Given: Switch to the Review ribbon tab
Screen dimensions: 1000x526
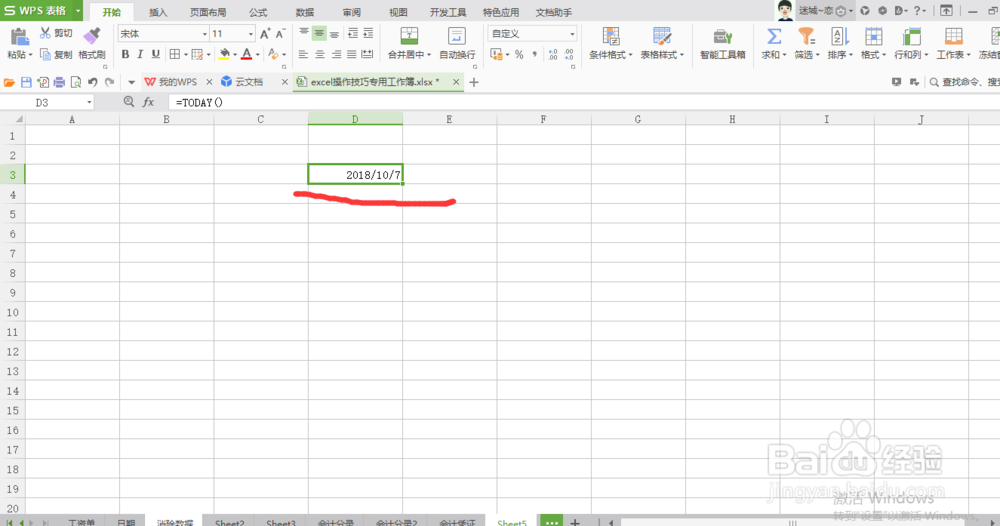Looking at the screenshot, I should tap(351, 13).
